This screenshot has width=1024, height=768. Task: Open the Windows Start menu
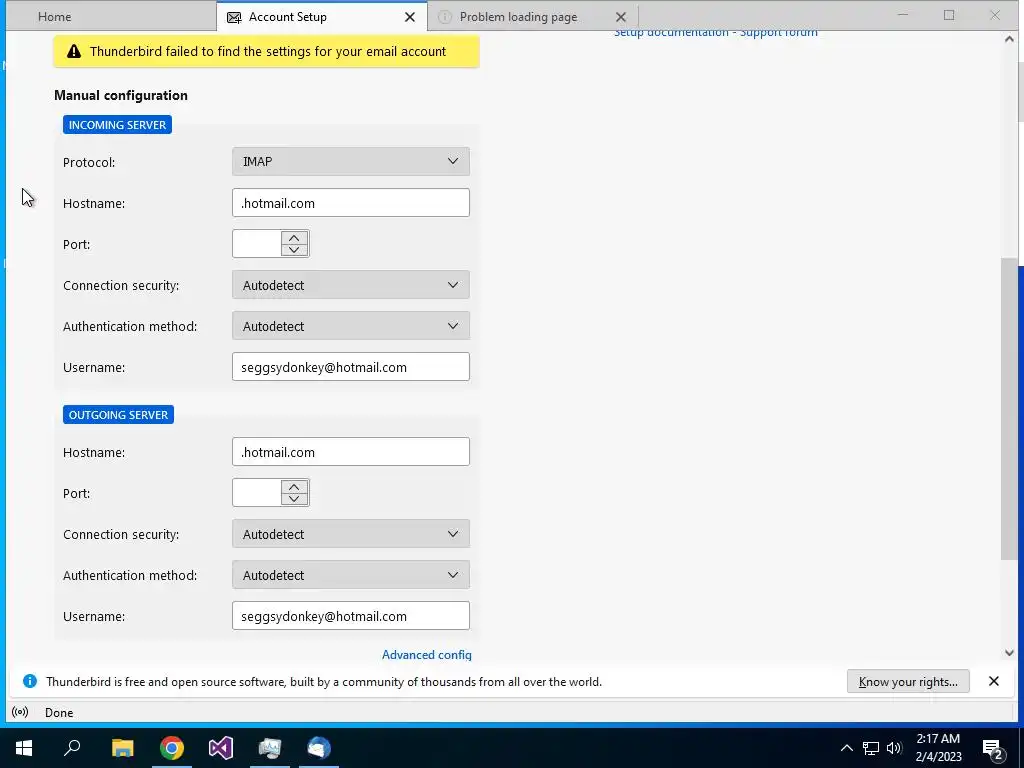click(x=24, y=748)
